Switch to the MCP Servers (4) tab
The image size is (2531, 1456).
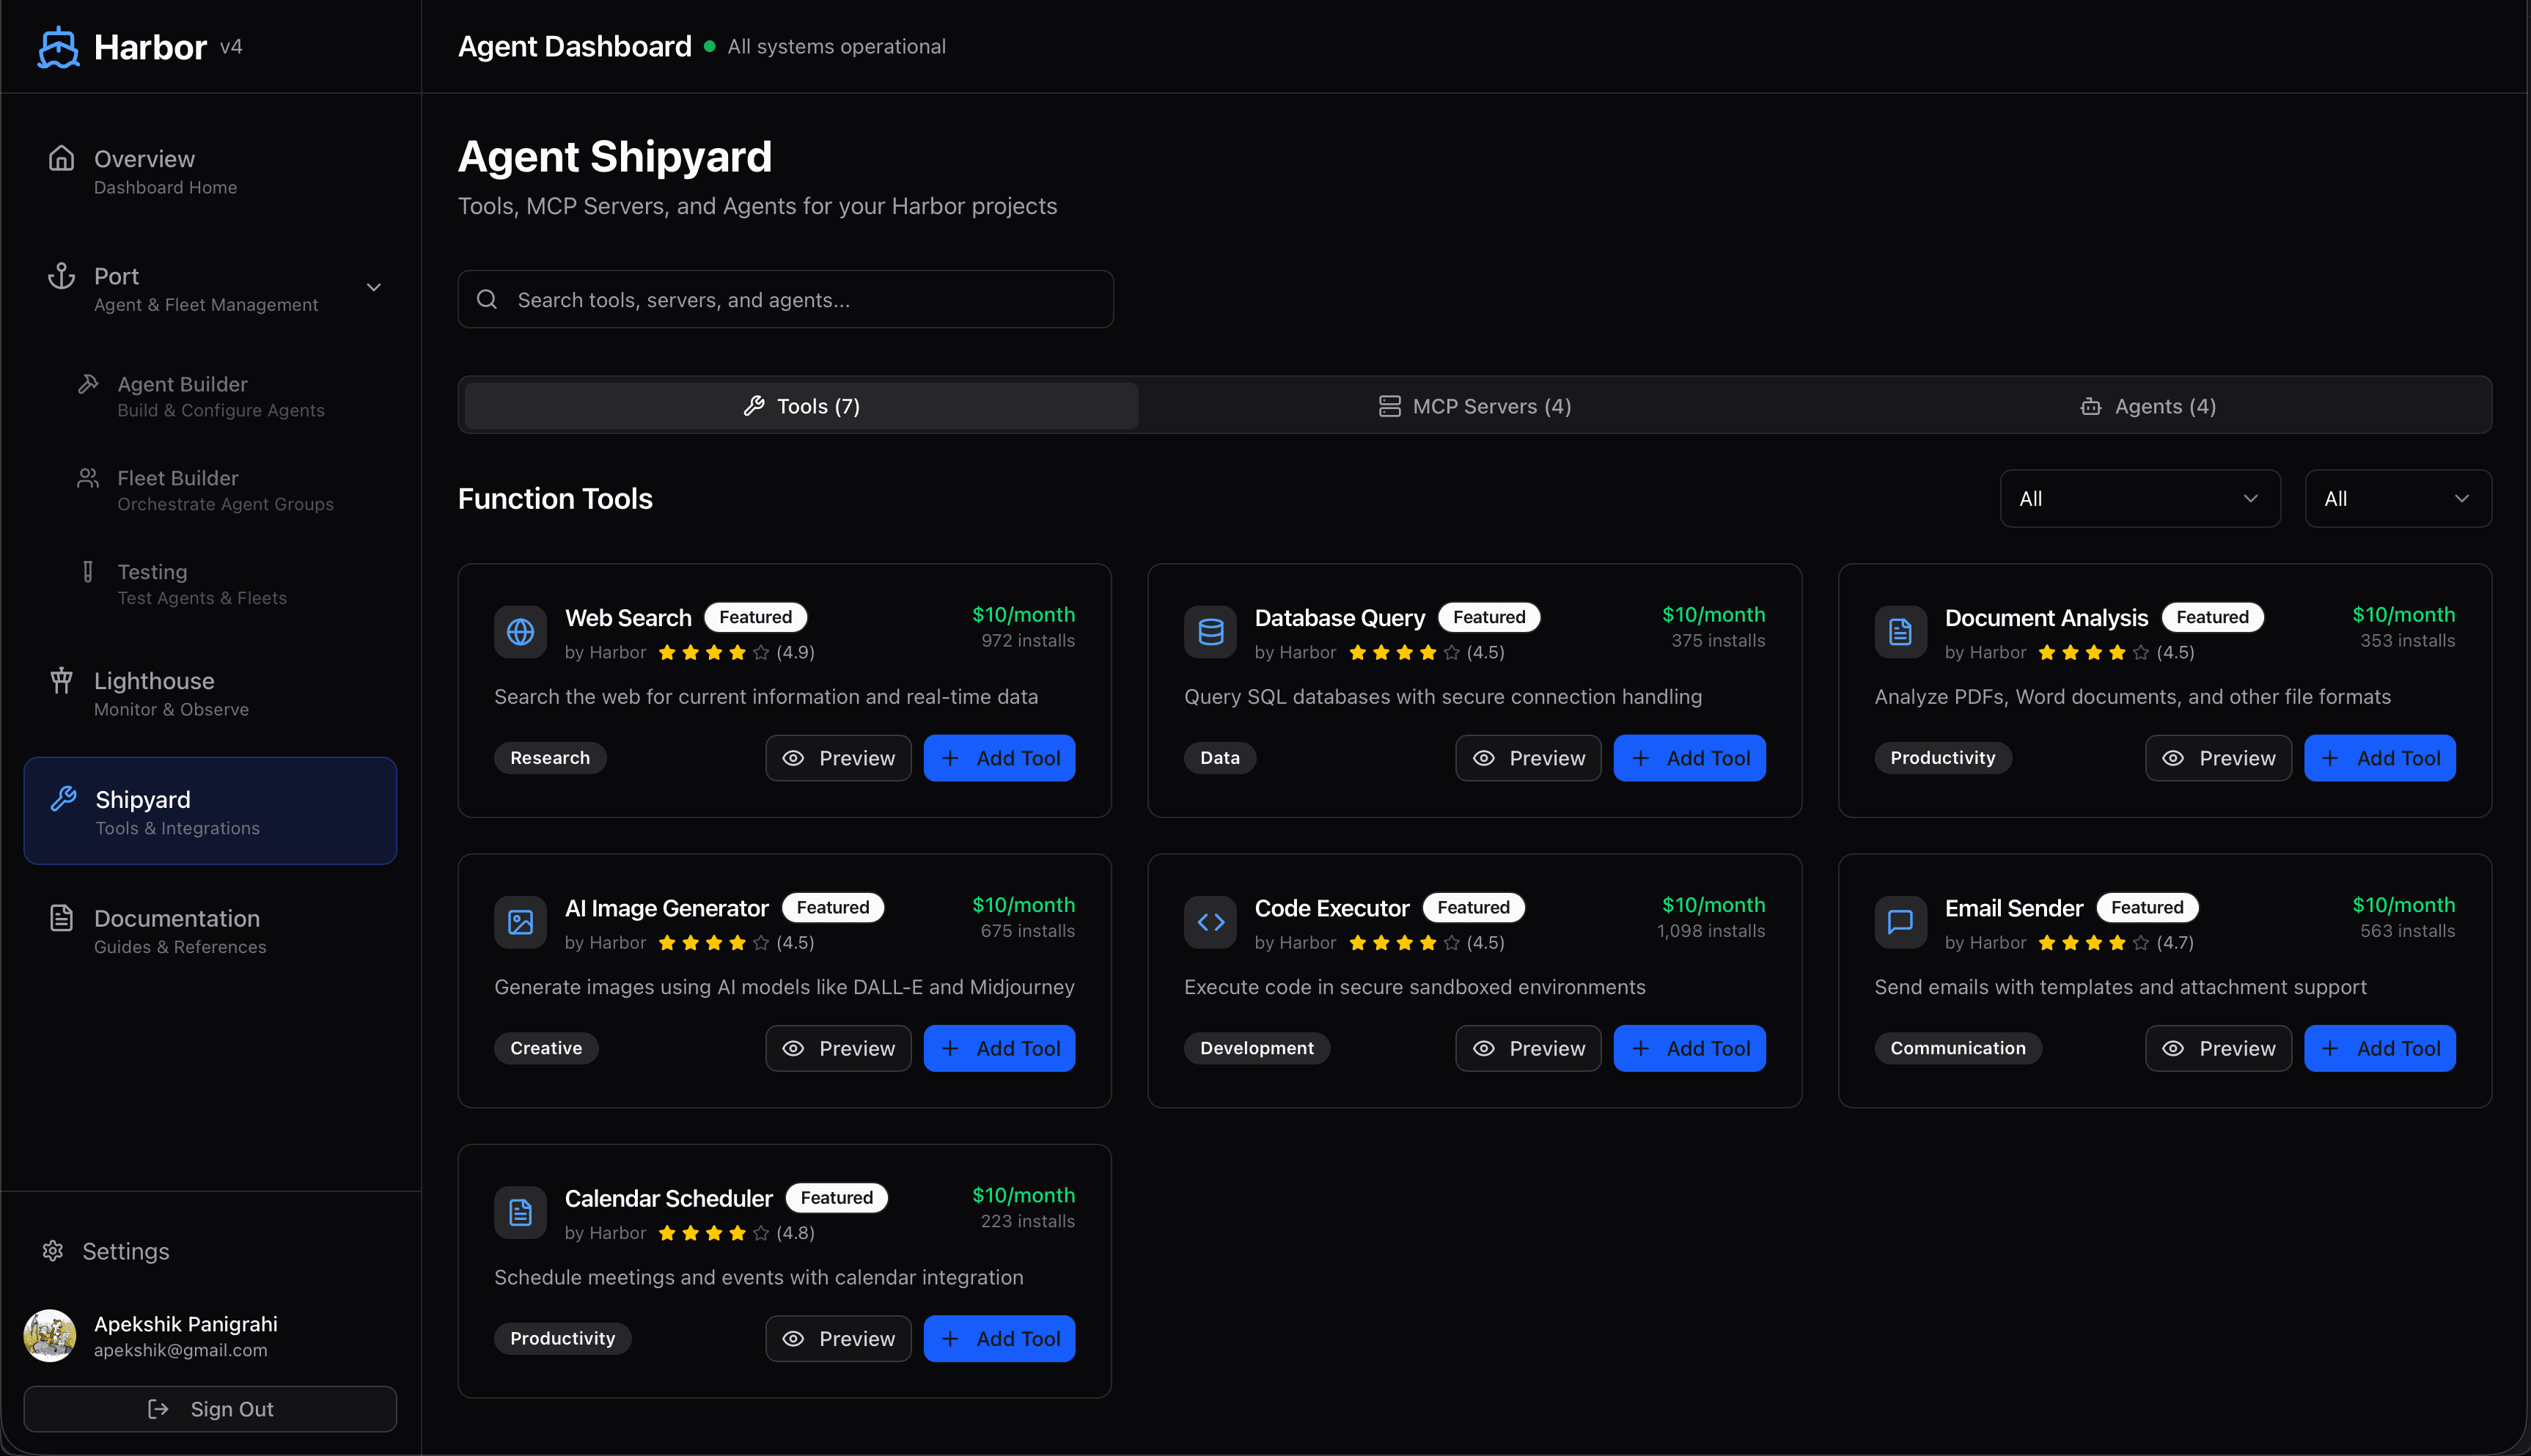tap(1475, 406)
